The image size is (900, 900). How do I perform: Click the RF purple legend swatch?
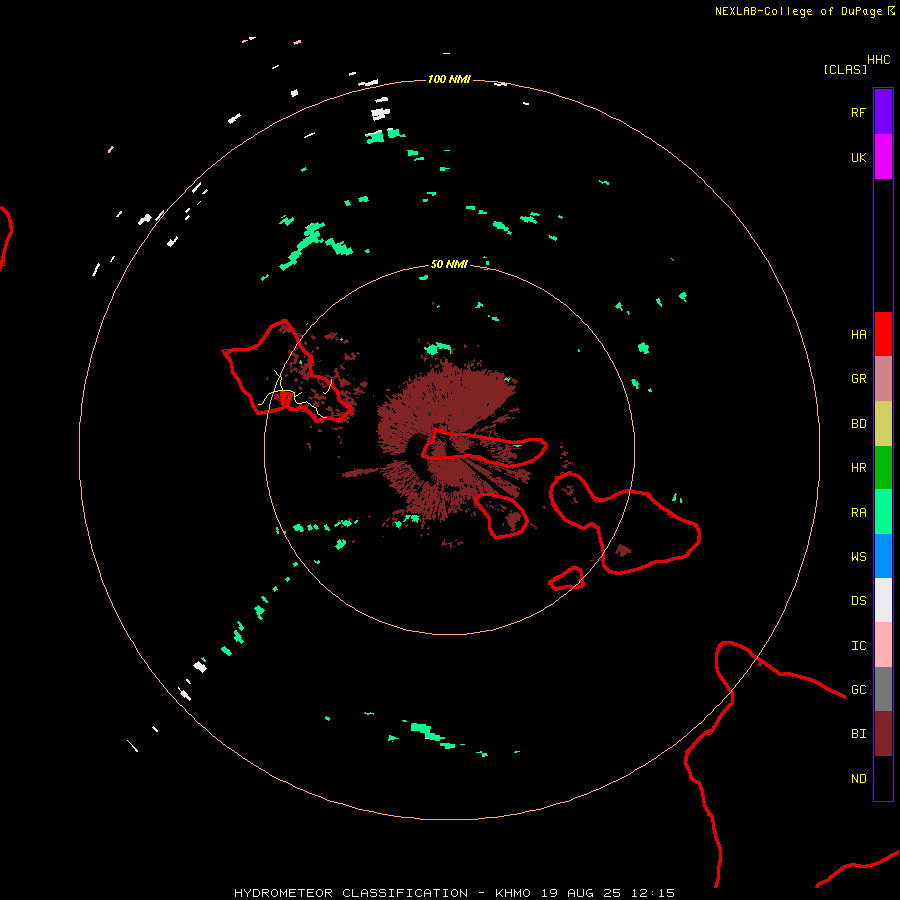pos(883,112)
